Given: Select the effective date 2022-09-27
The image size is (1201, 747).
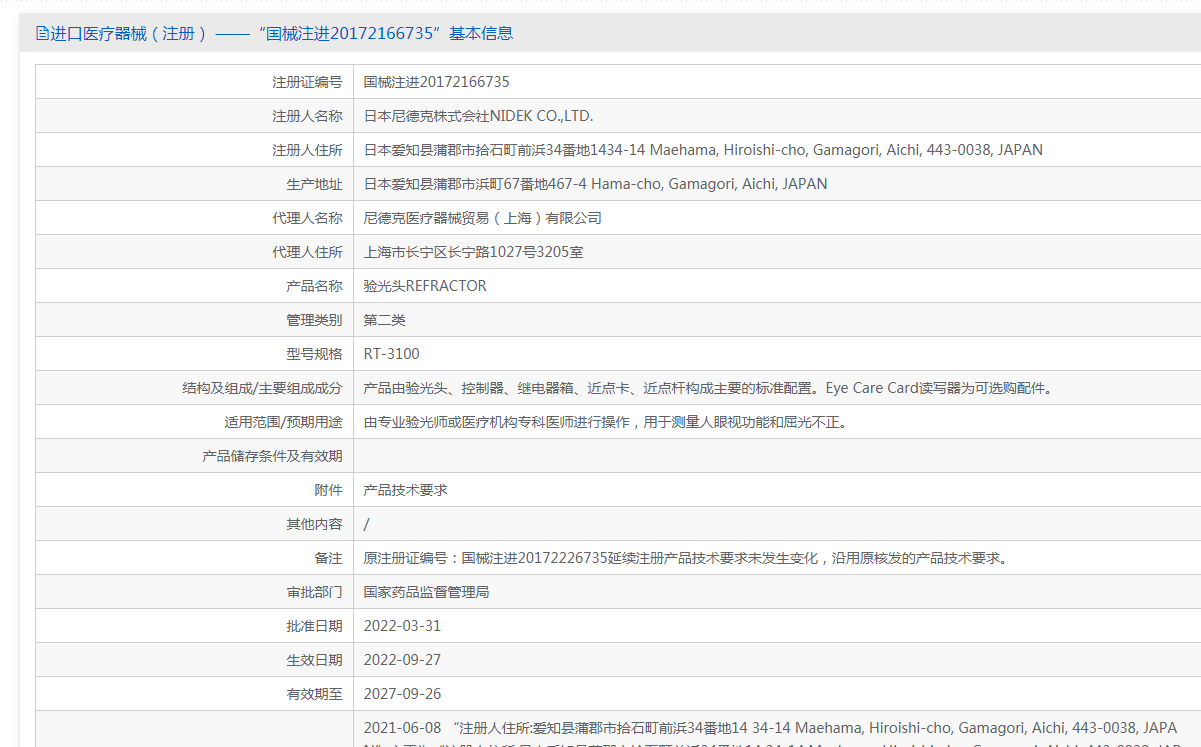Looking at the screenshot, I should 402,660.
